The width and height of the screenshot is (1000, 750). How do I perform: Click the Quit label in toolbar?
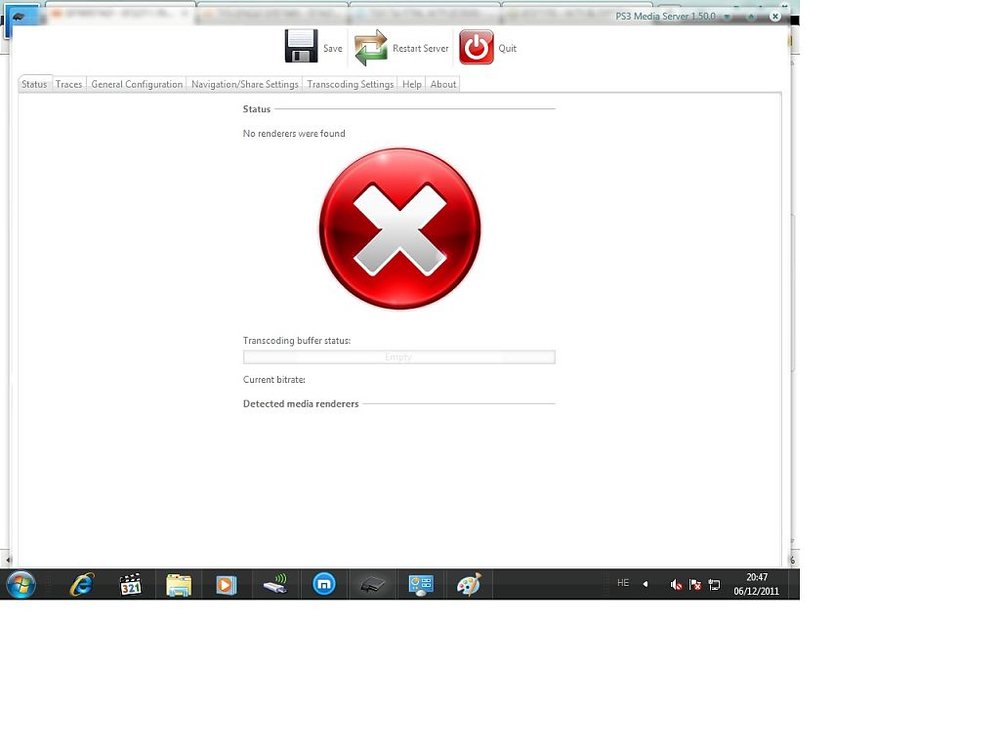pos(508,48)
